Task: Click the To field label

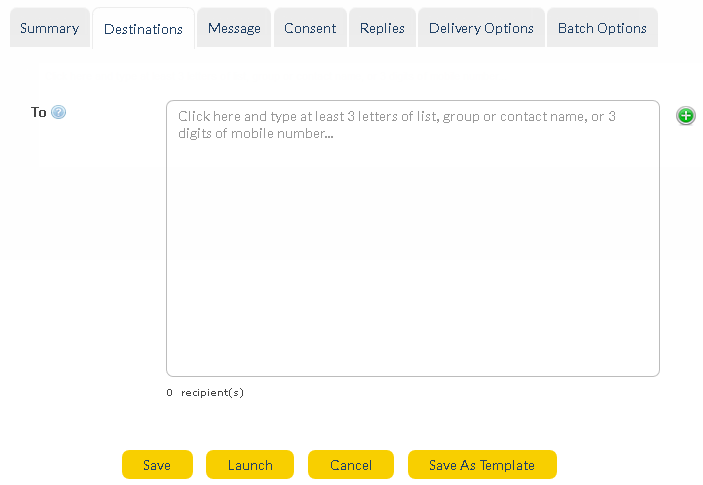Action: click(39, 112)
